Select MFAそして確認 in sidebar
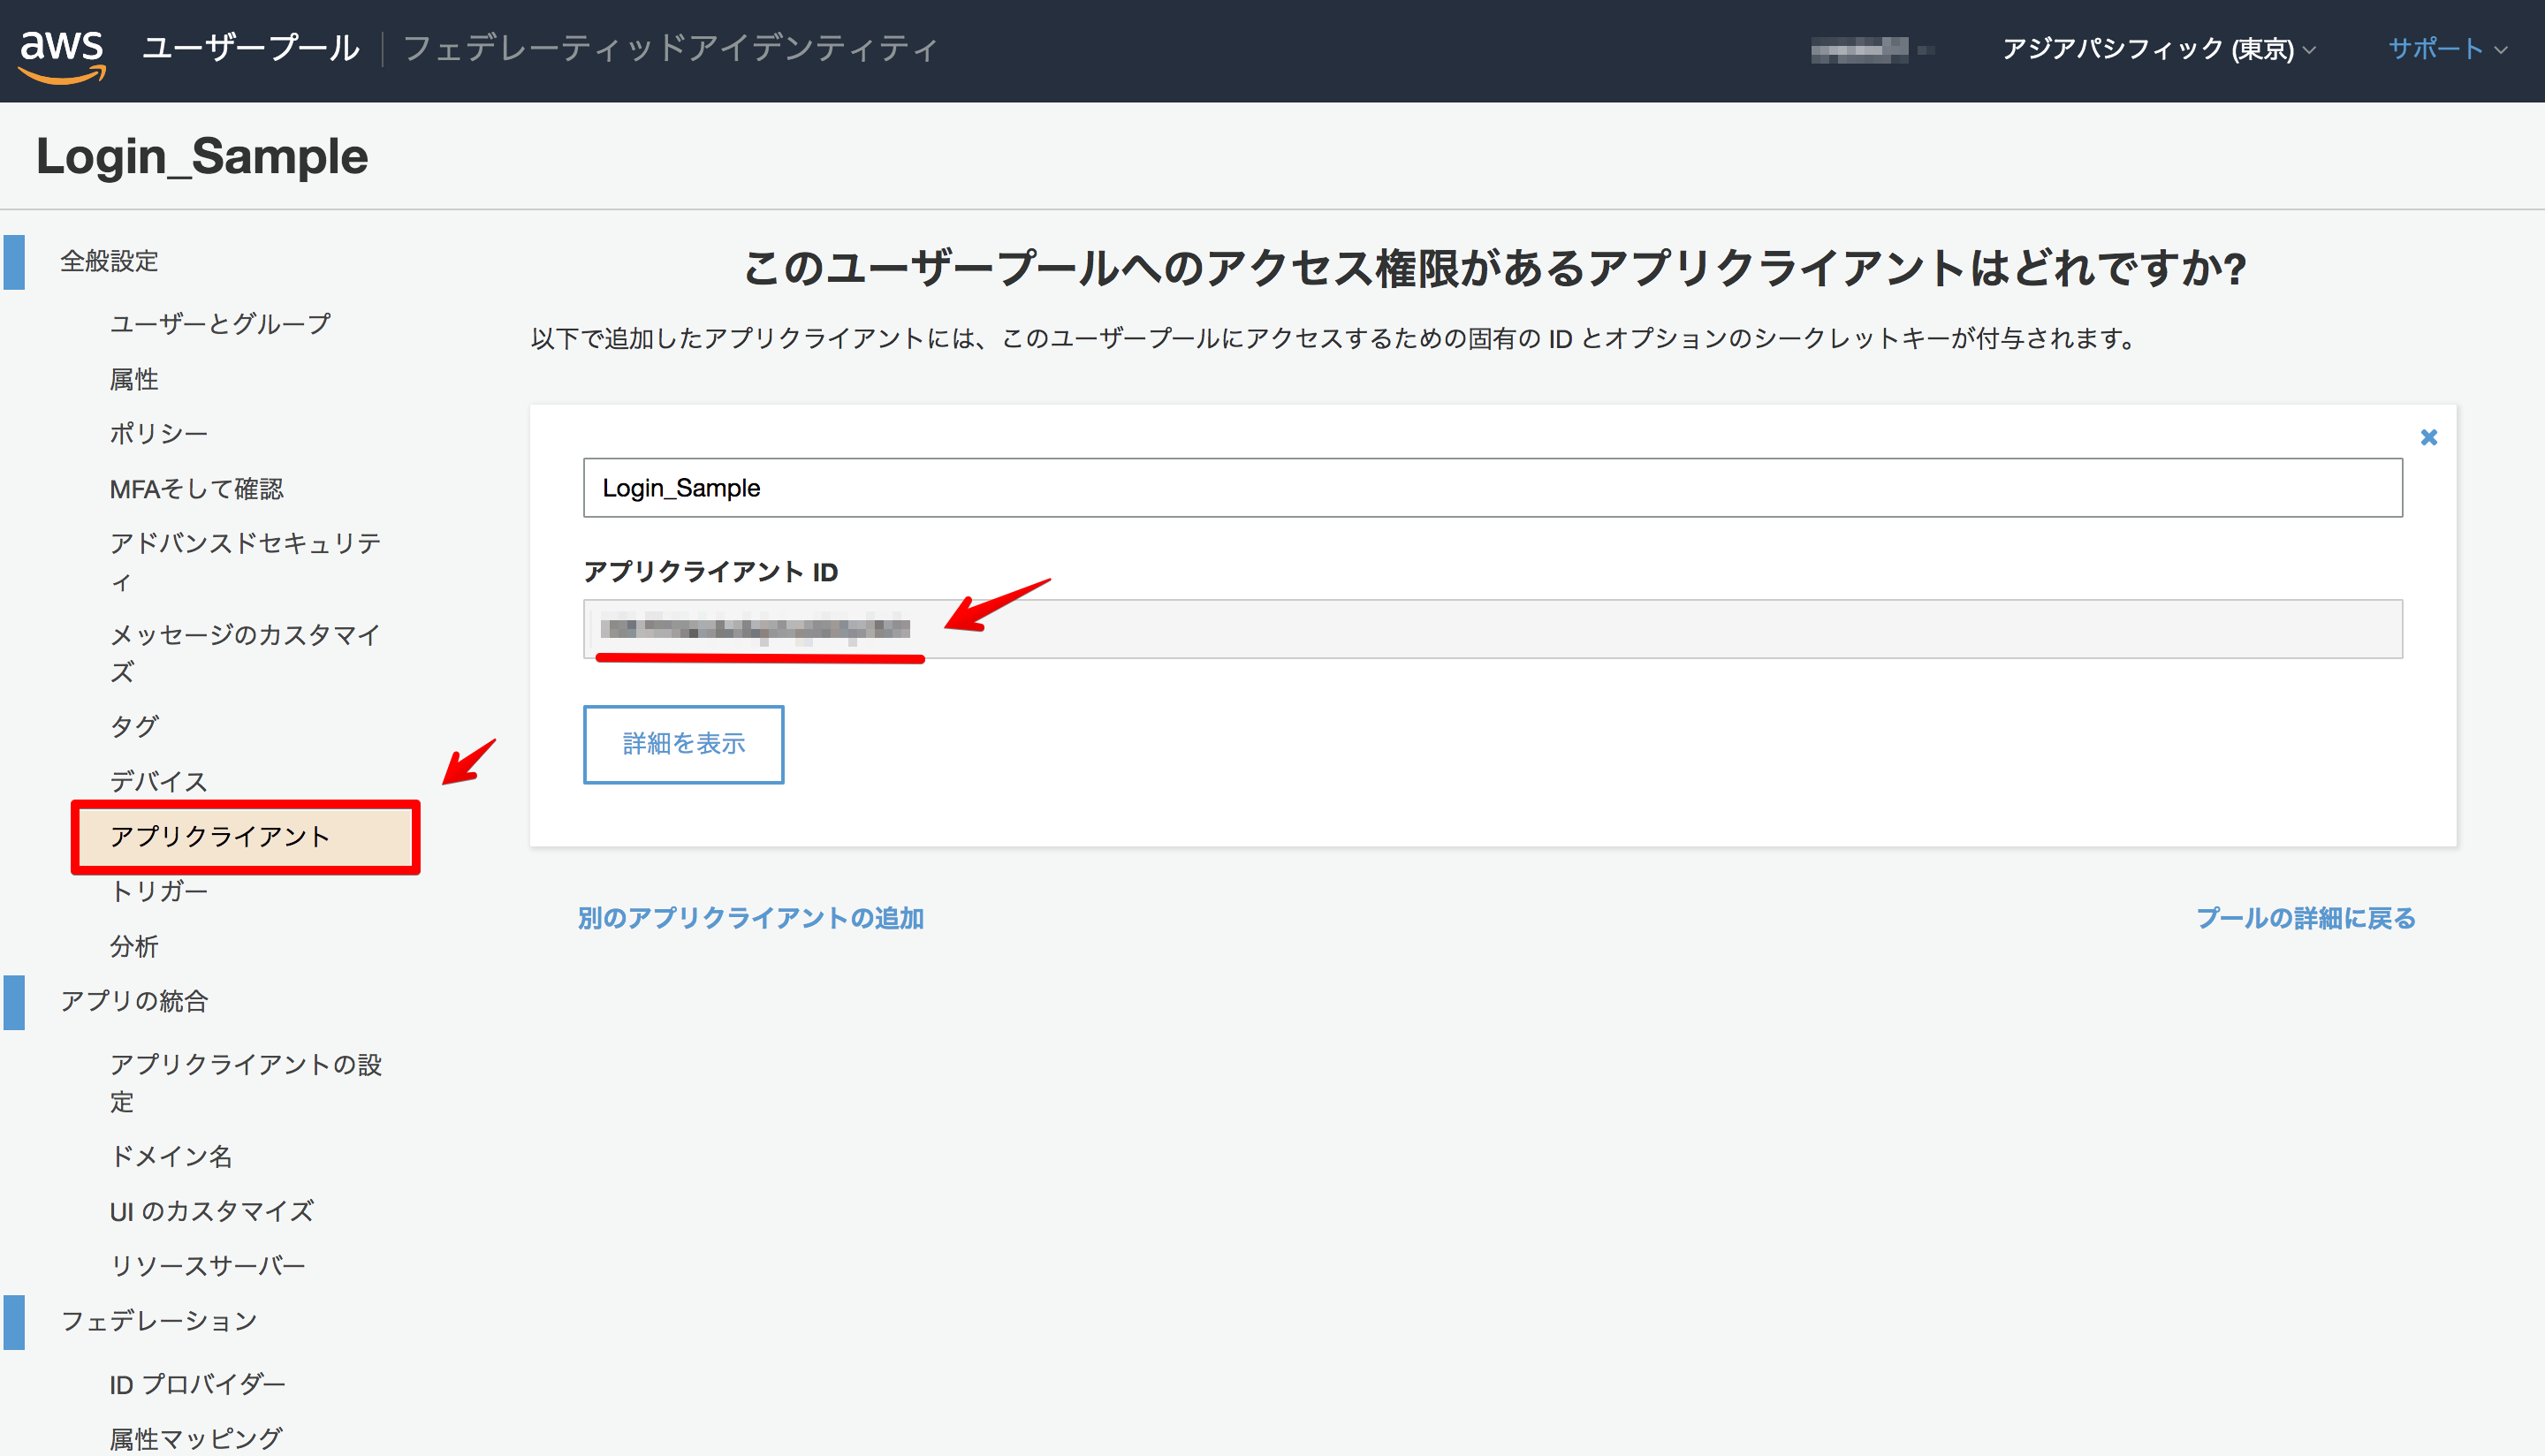Screen dimensions: 2545x1456 point(197,489)
